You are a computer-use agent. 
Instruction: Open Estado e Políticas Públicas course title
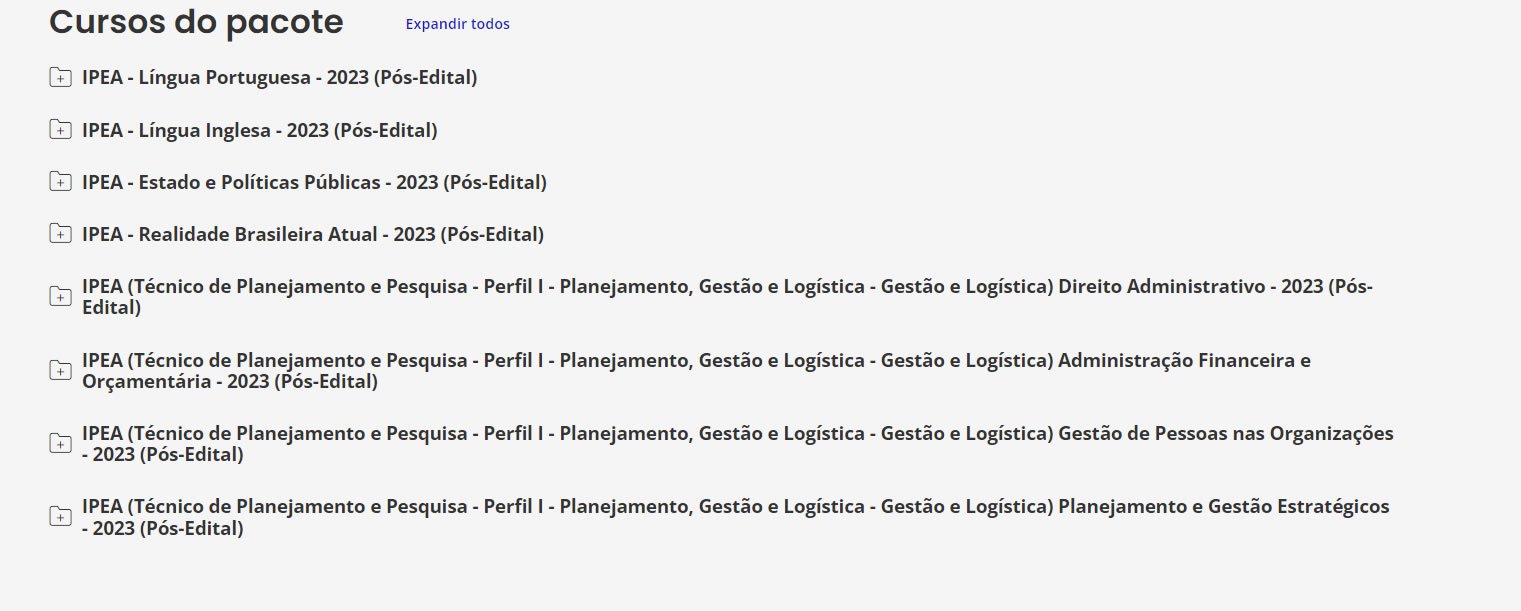[314, 182]
